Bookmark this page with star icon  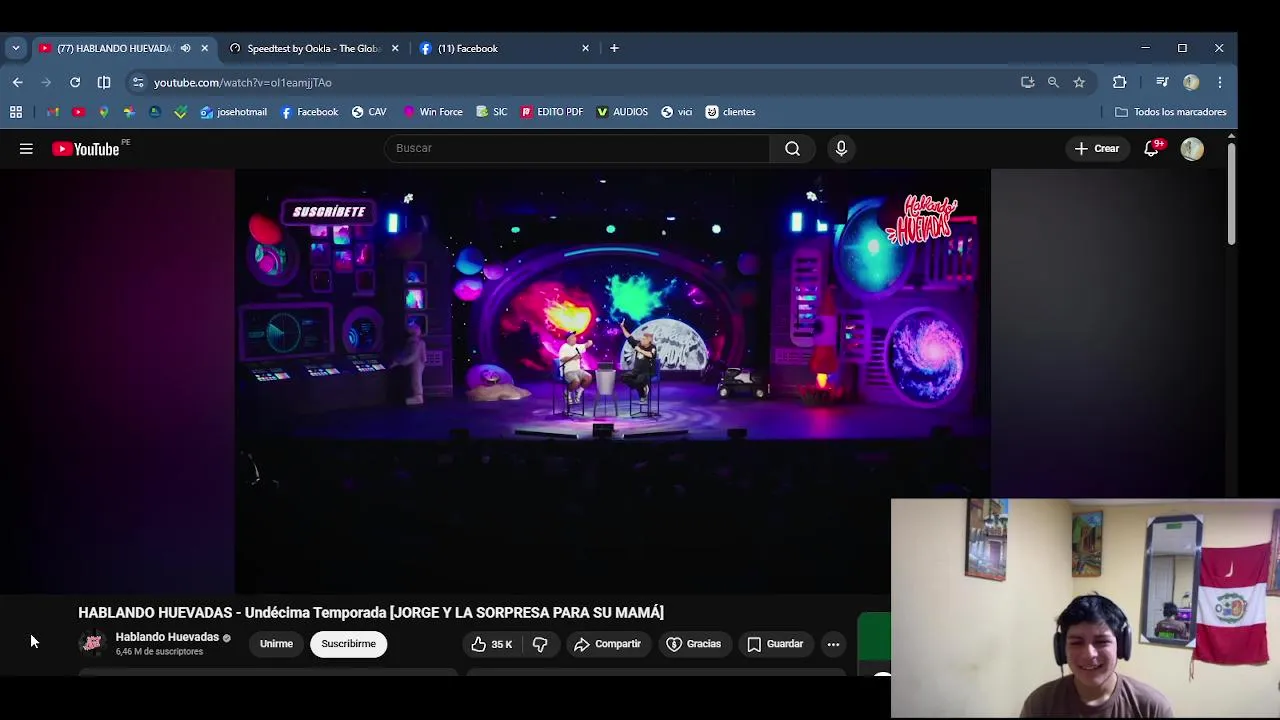1079,82
